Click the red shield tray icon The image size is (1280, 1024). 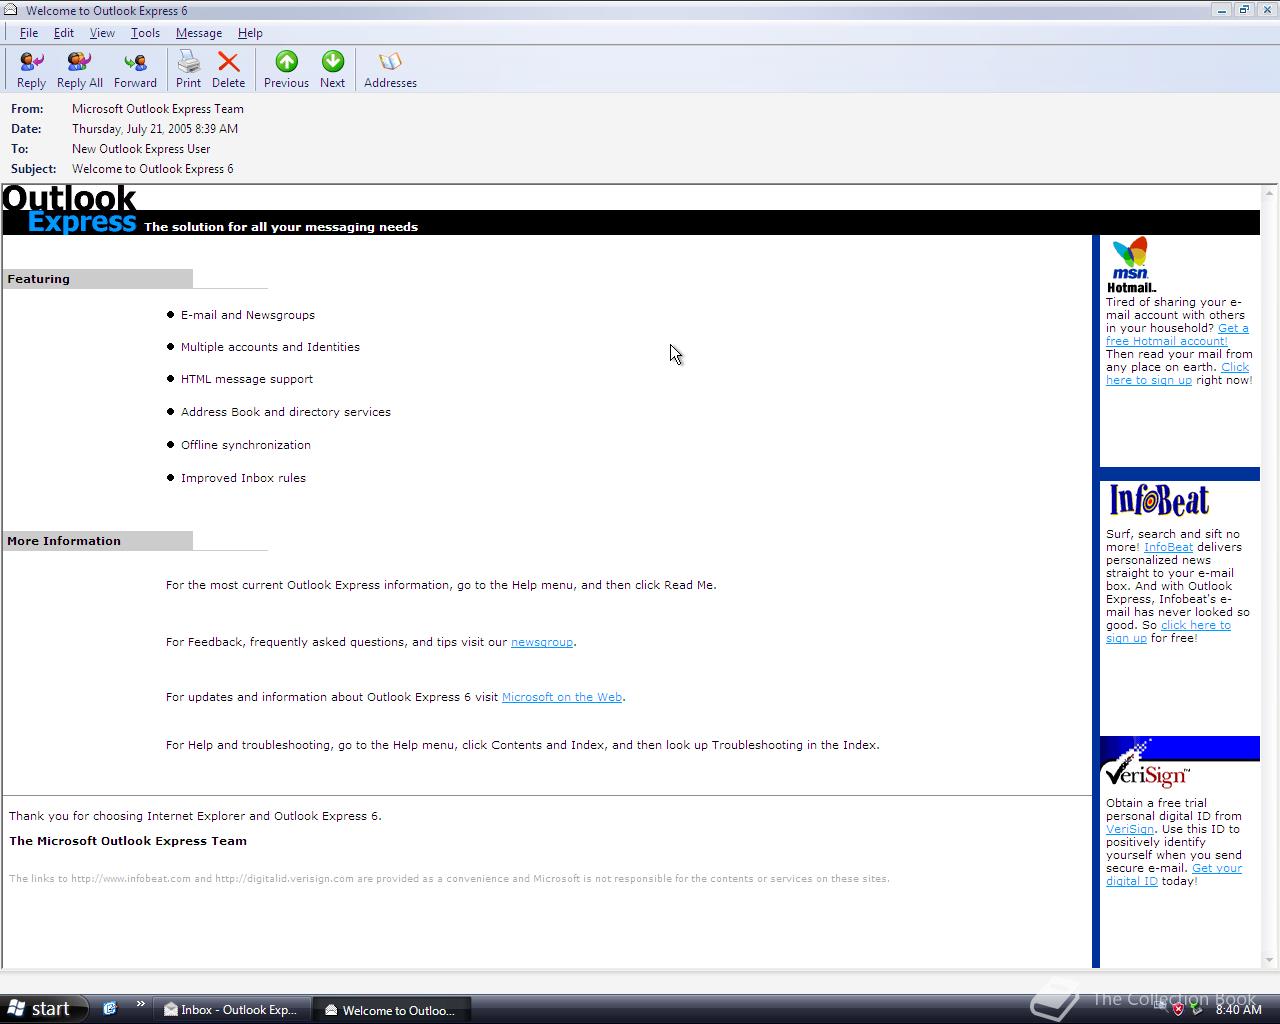click(1178, 1009)
